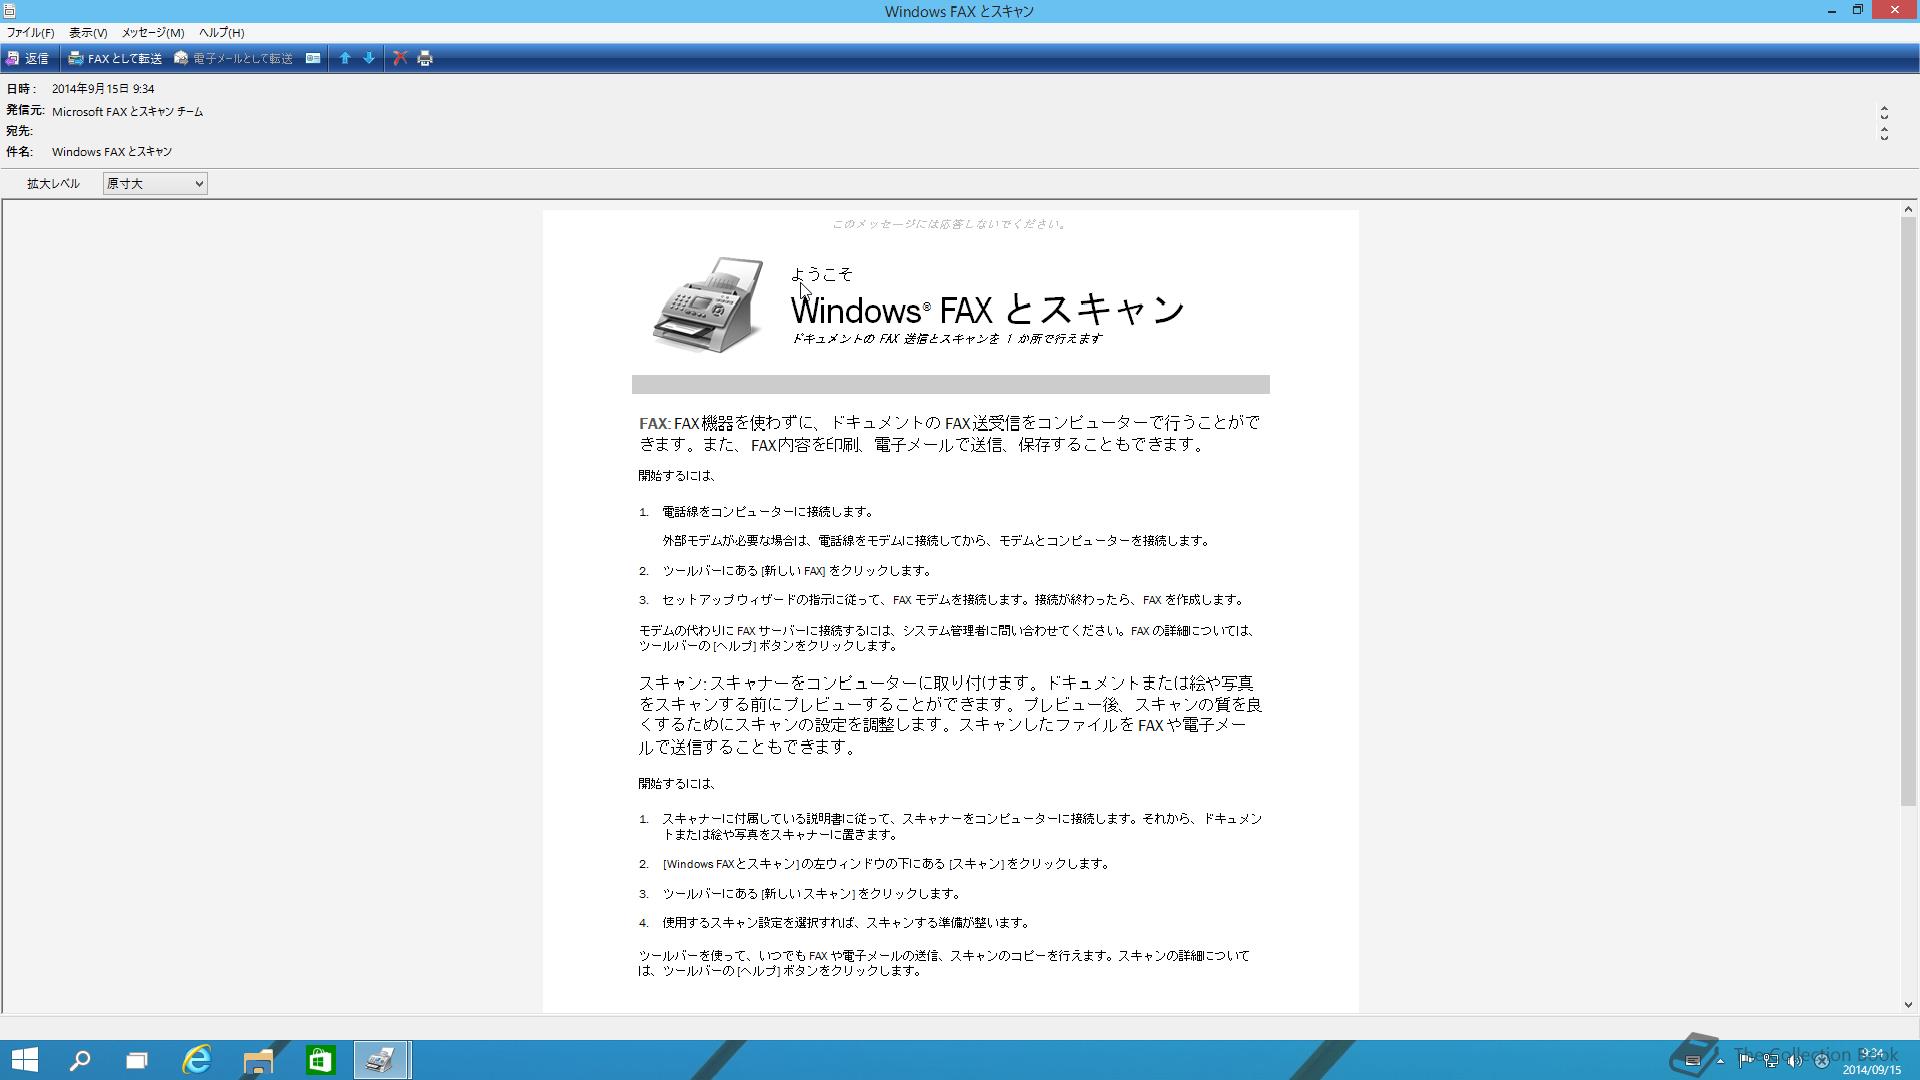
Task: Click the round X tray icon
Action: [1822, 1061]
